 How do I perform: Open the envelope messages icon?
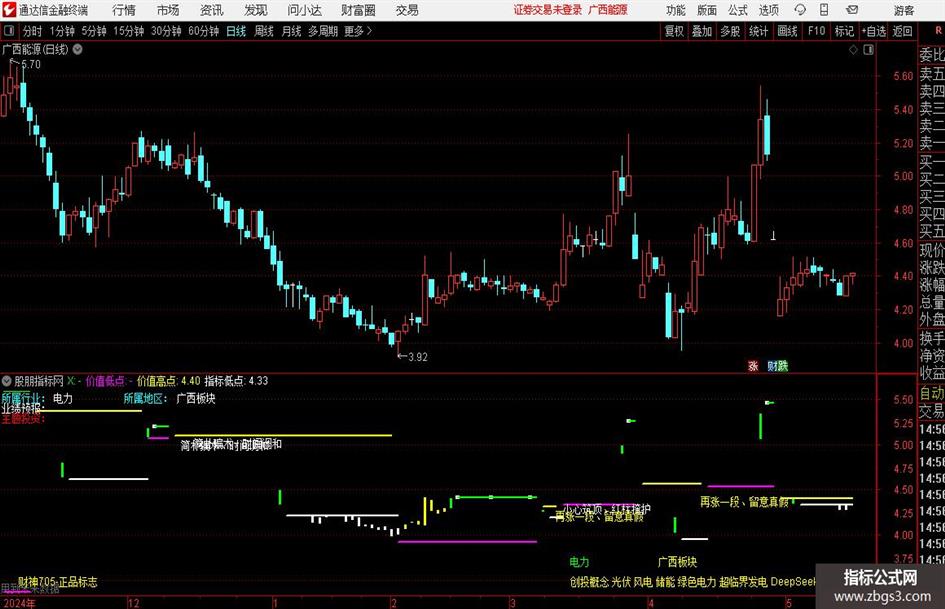(x=852, y=10)
